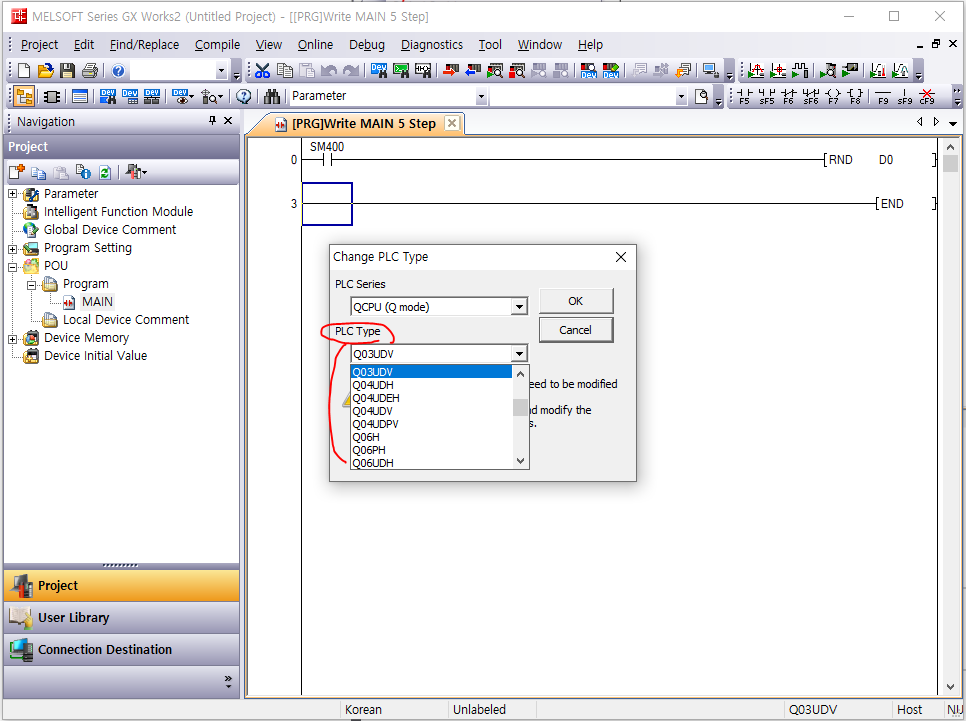This screenshot has width=966, height=721.
Task: Insert open contact with F5 icon
Action: pos(744,96)
